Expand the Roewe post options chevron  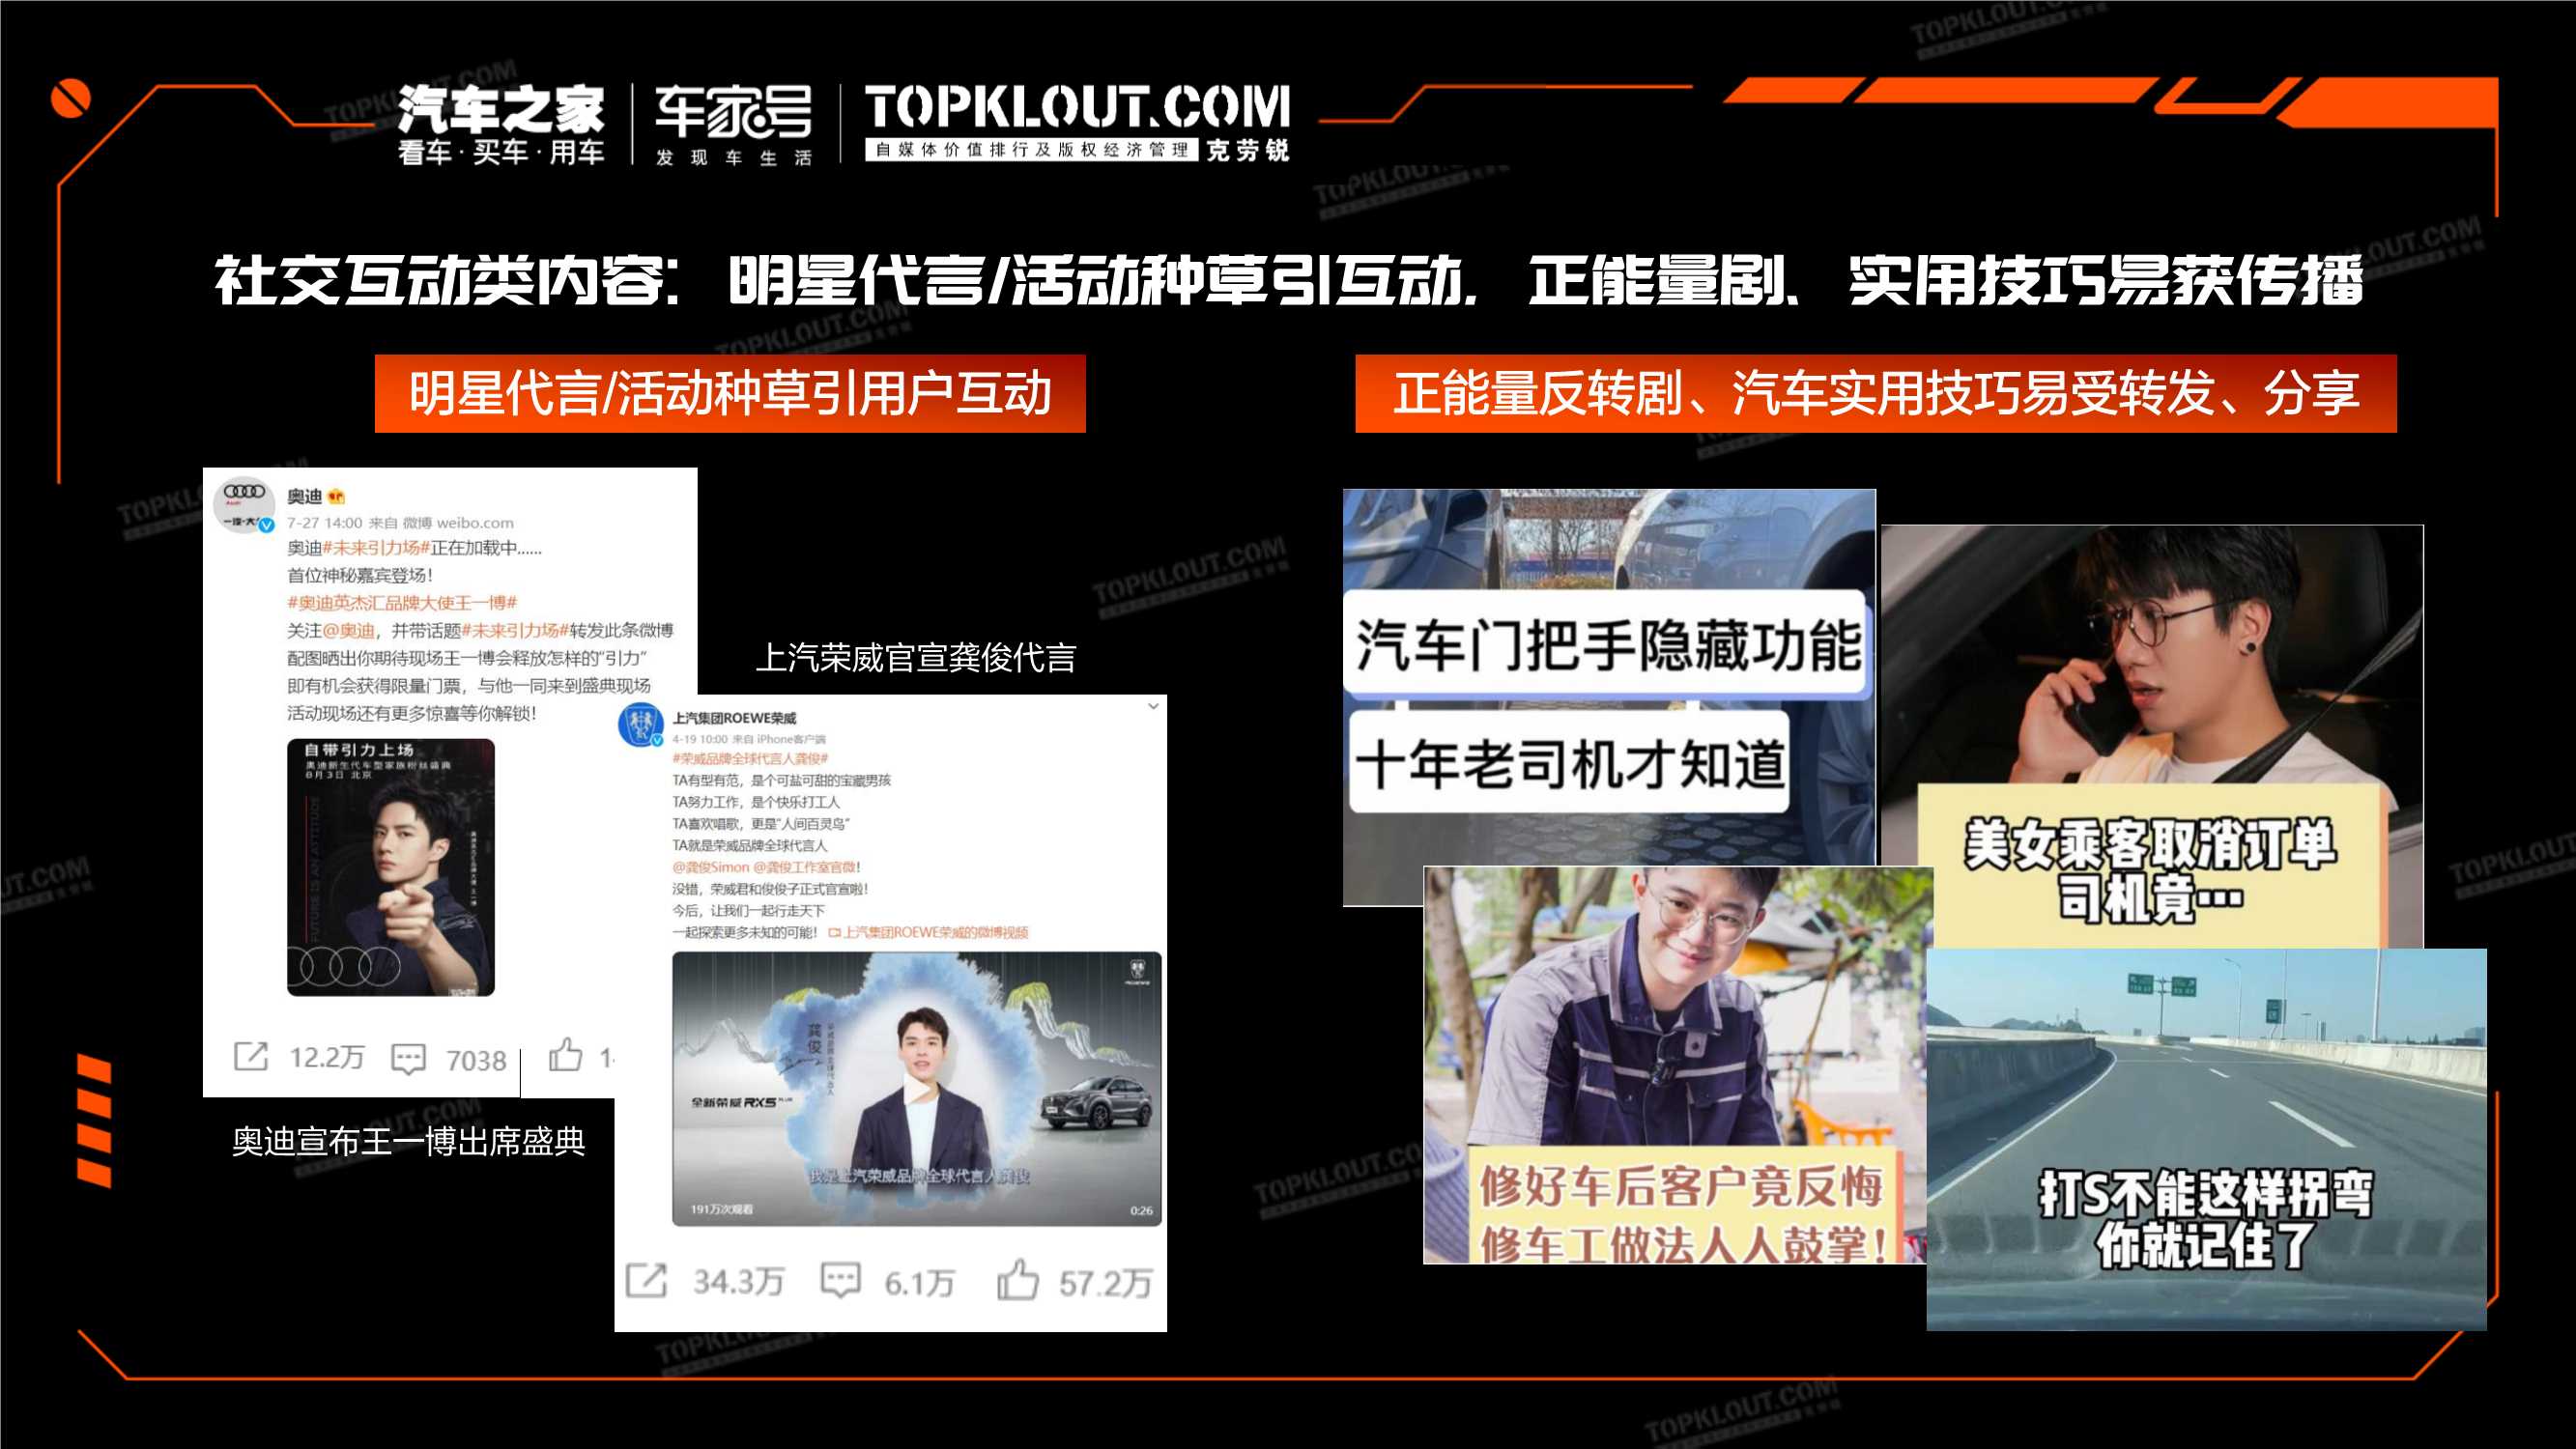pos(1153,706)
